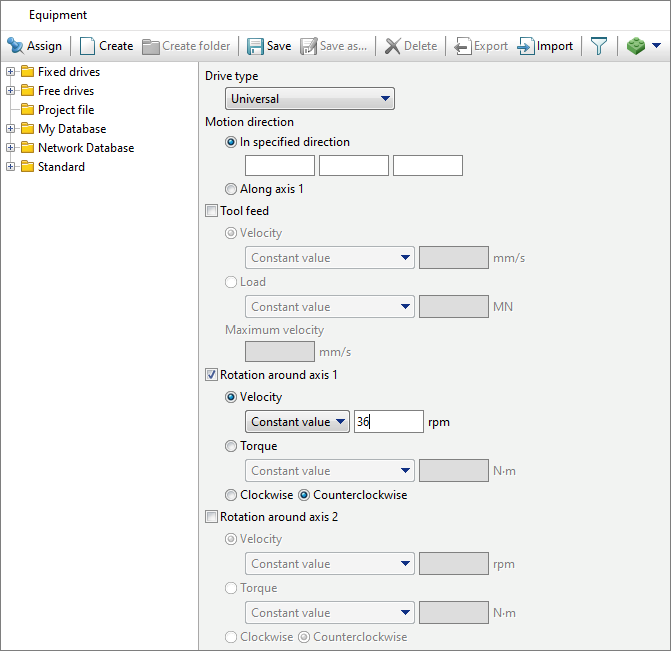Open the rotation velocity Constant value dropdown
Viewport: 671px width, 651px height.
(x=297, y=422)
